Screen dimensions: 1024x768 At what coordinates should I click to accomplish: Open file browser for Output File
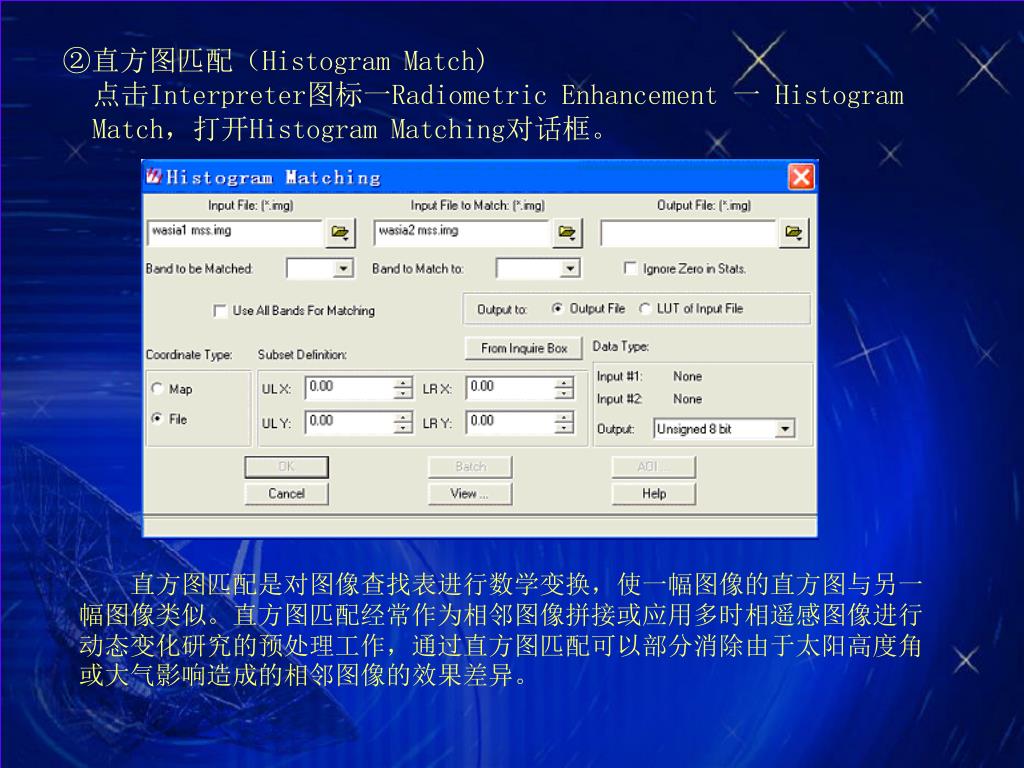pyautogui.click(x=793, y=232)
